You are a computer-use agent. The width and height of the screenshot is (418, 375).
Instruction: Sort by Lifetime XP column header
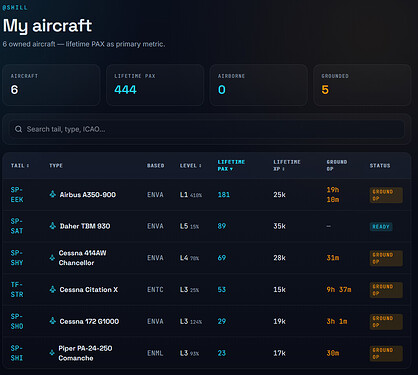coord(287,165)
